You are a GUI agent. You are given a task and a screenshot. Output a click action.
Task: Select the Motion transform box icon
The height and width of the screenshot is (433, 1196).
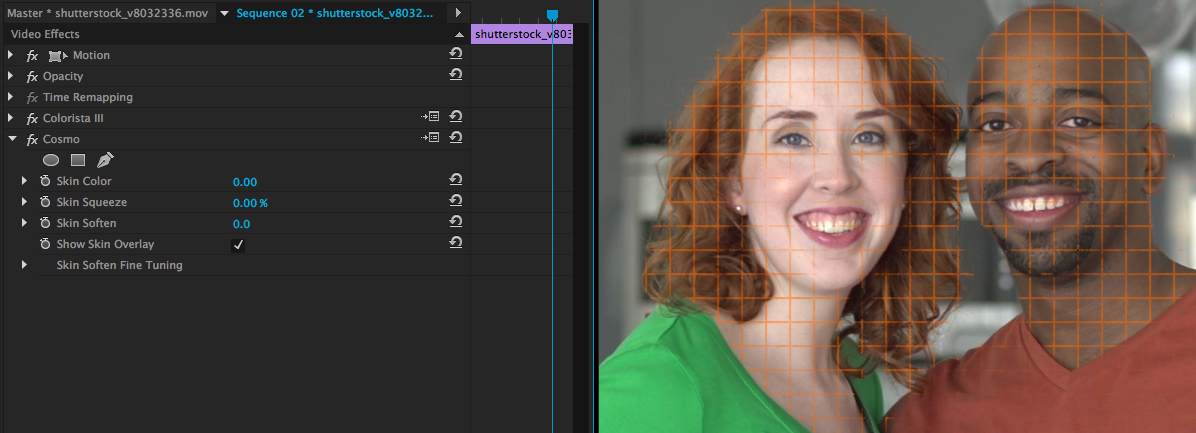pos(58,56)
